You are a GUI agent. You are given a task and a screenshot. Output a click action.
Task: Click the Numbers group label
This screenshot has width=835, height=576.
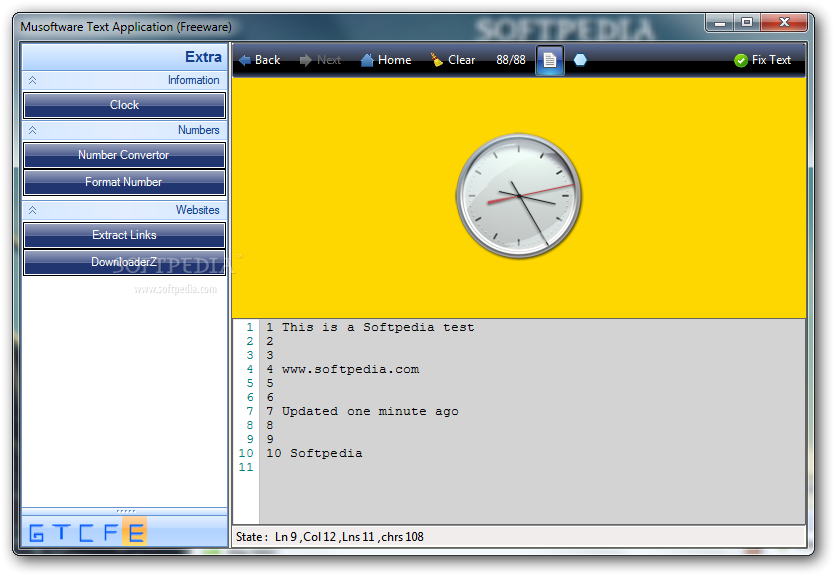(199, 130)
